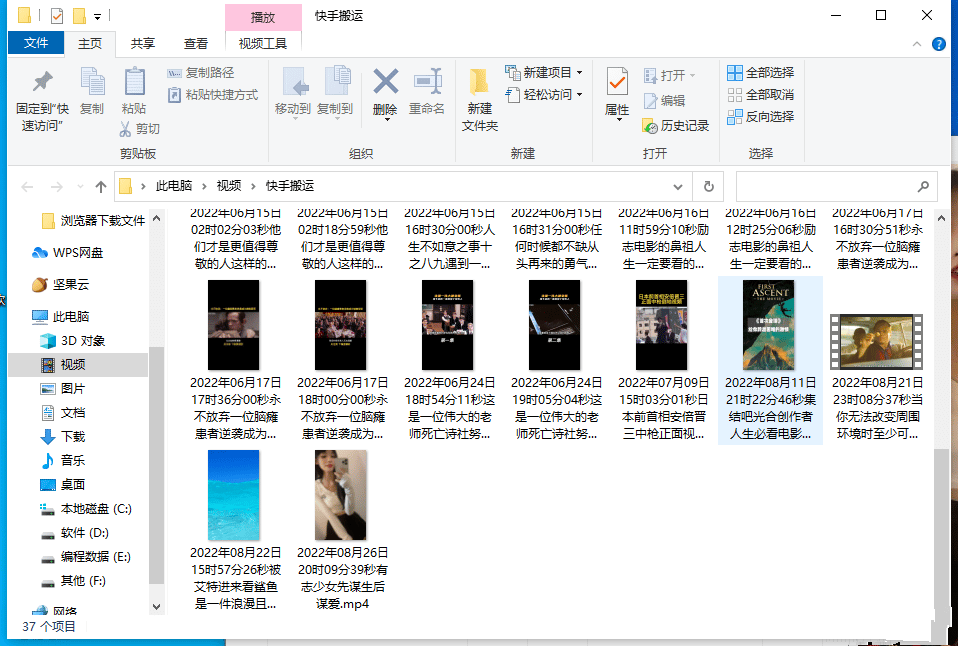Click the Play (播放) contextual tab header
Image resolution: width=958 pixels, height=646 pixels.
click(x=263, y=17)
